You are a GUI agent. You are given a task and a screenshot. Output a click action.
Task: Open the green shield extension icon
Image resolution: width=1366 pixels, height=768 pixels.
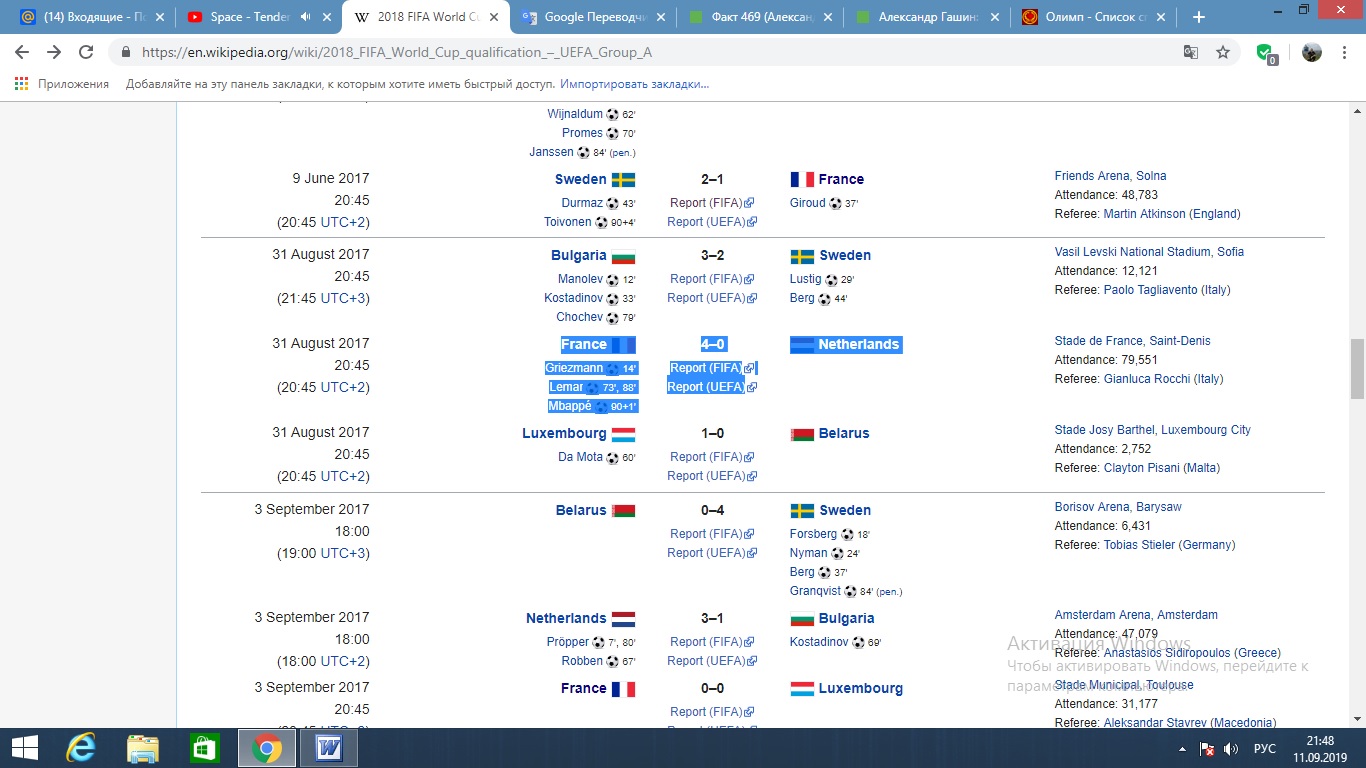(x=1266, y=53)
